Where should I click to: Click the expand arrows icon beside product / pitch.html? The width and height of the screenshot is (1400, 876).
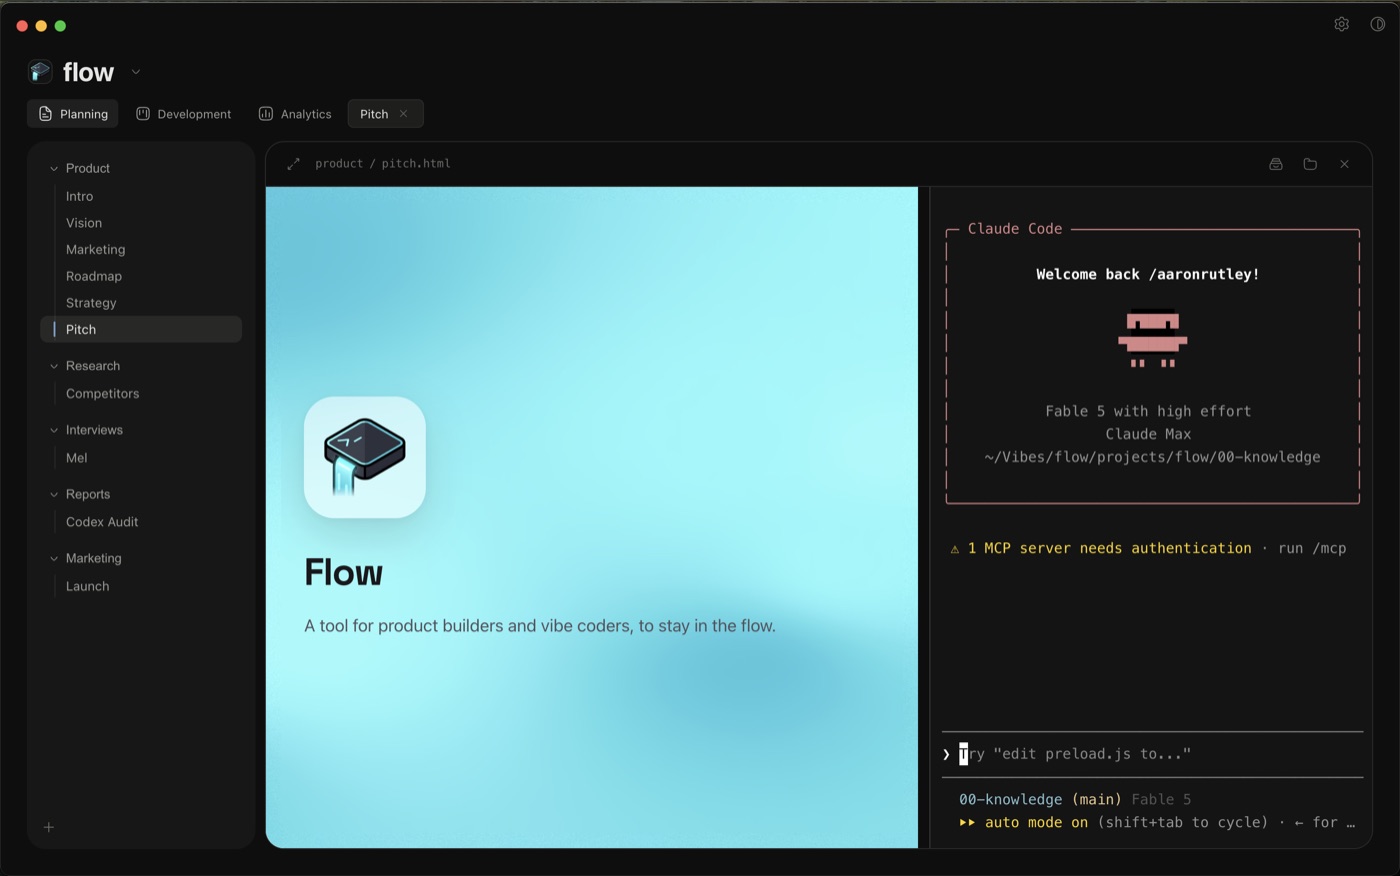click(293, 164)
